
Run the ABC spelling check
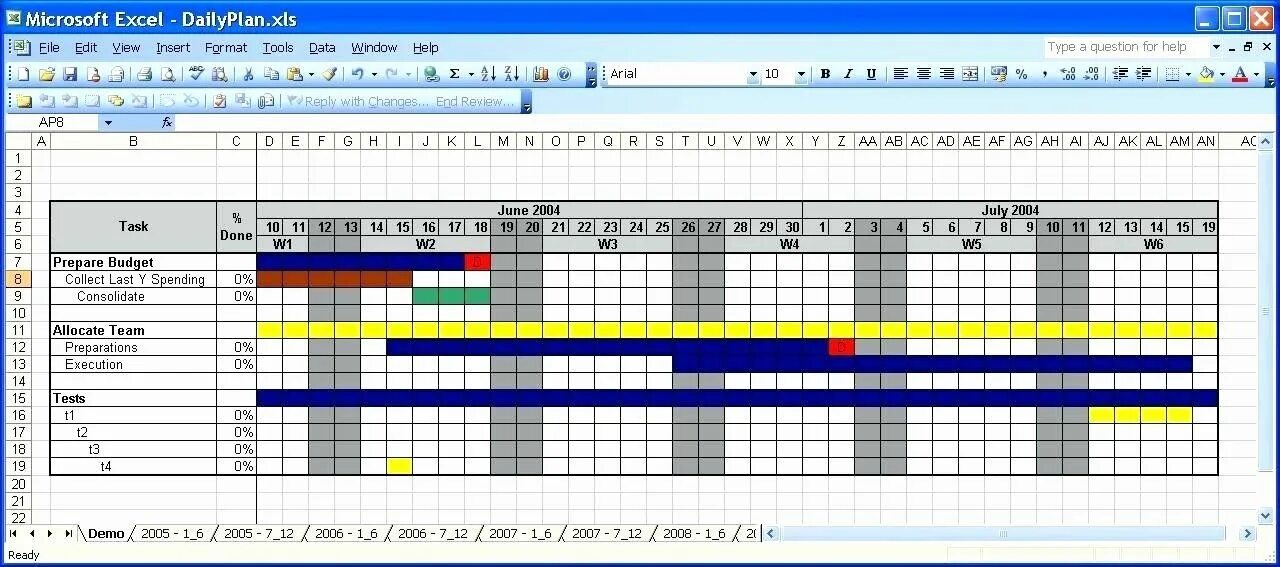point(196,74)
